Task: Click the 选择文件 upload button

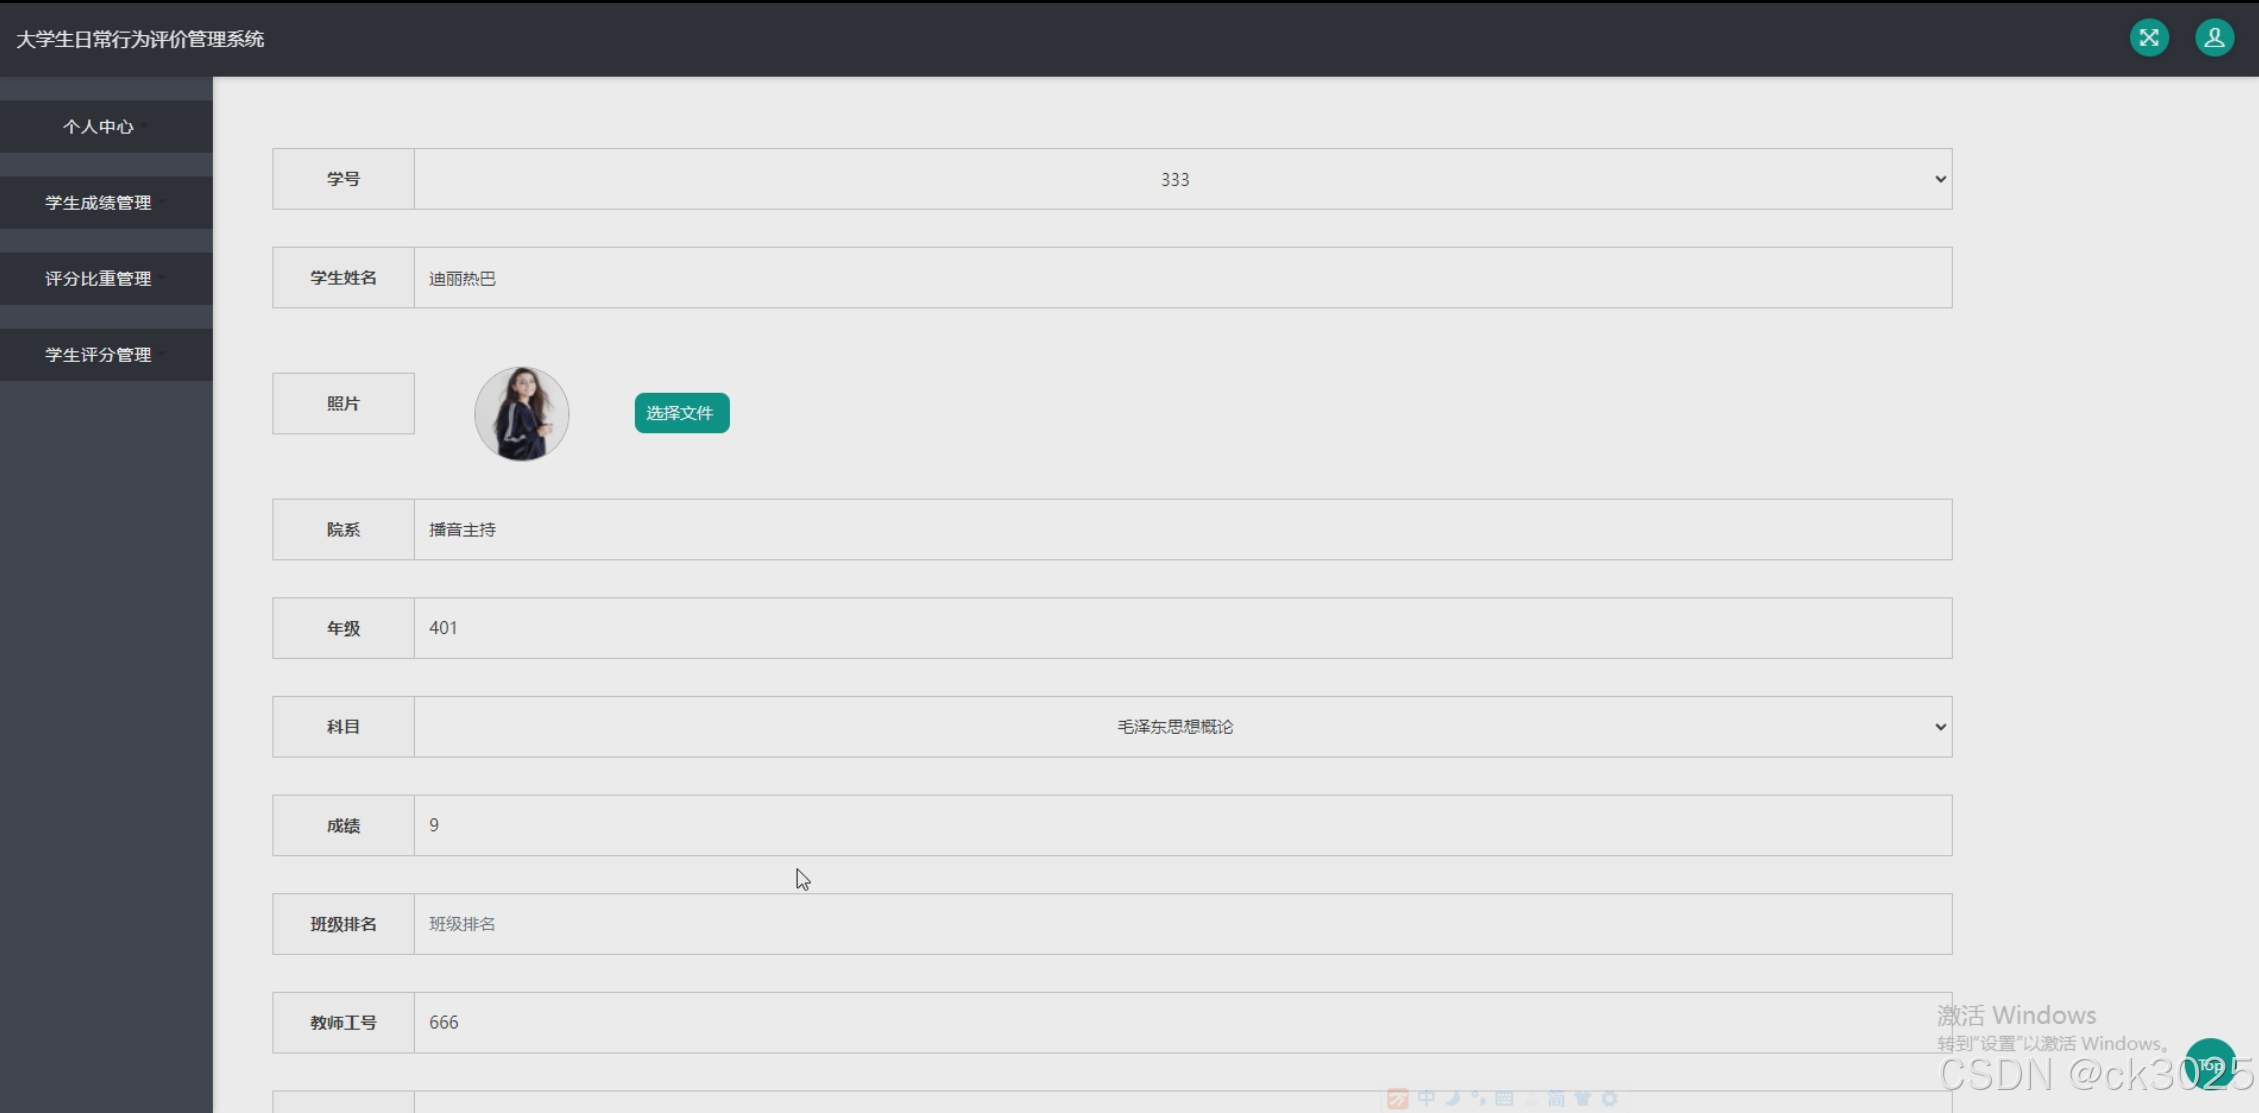Action: [681, 413]
